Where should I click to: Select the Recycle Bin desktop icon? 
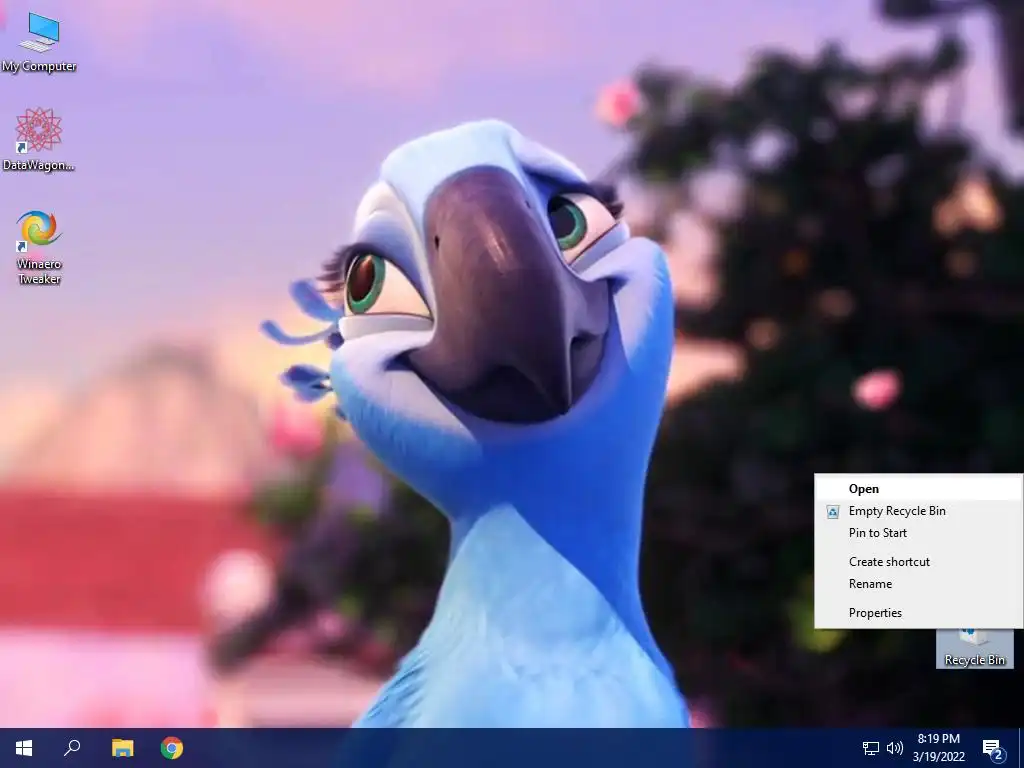974,648
